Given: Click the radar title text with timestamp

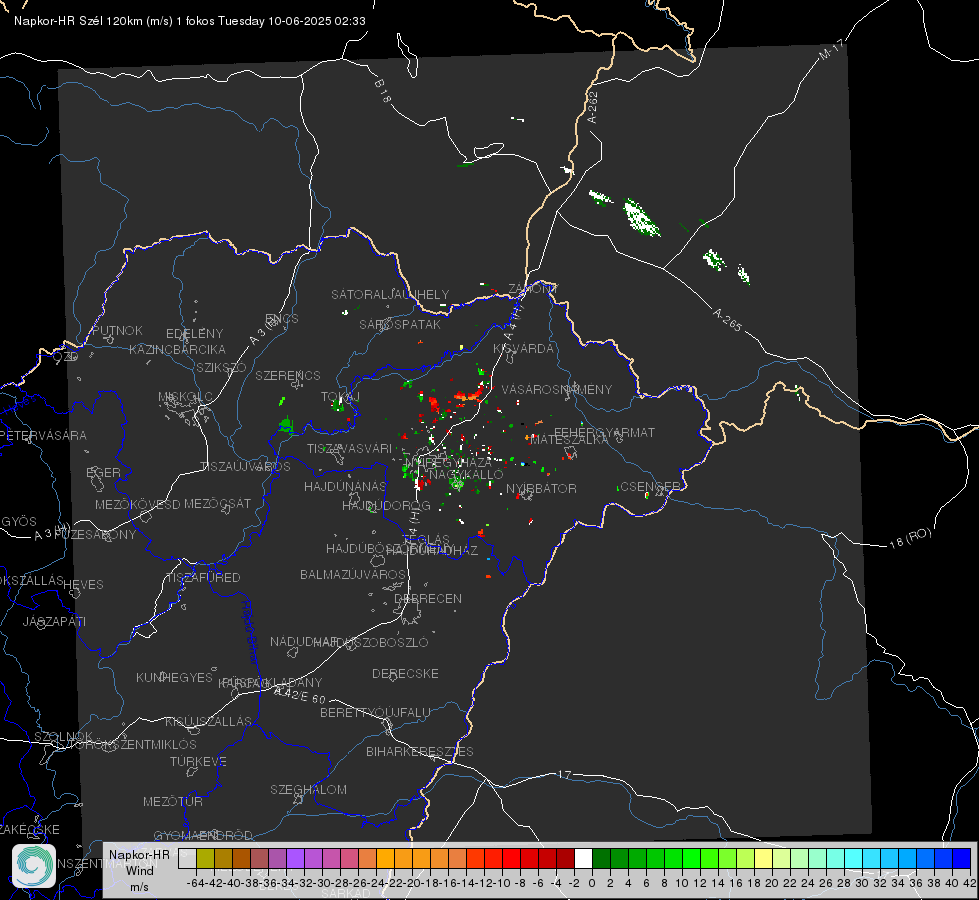Looking at the screenshot, I should [190, 21].
